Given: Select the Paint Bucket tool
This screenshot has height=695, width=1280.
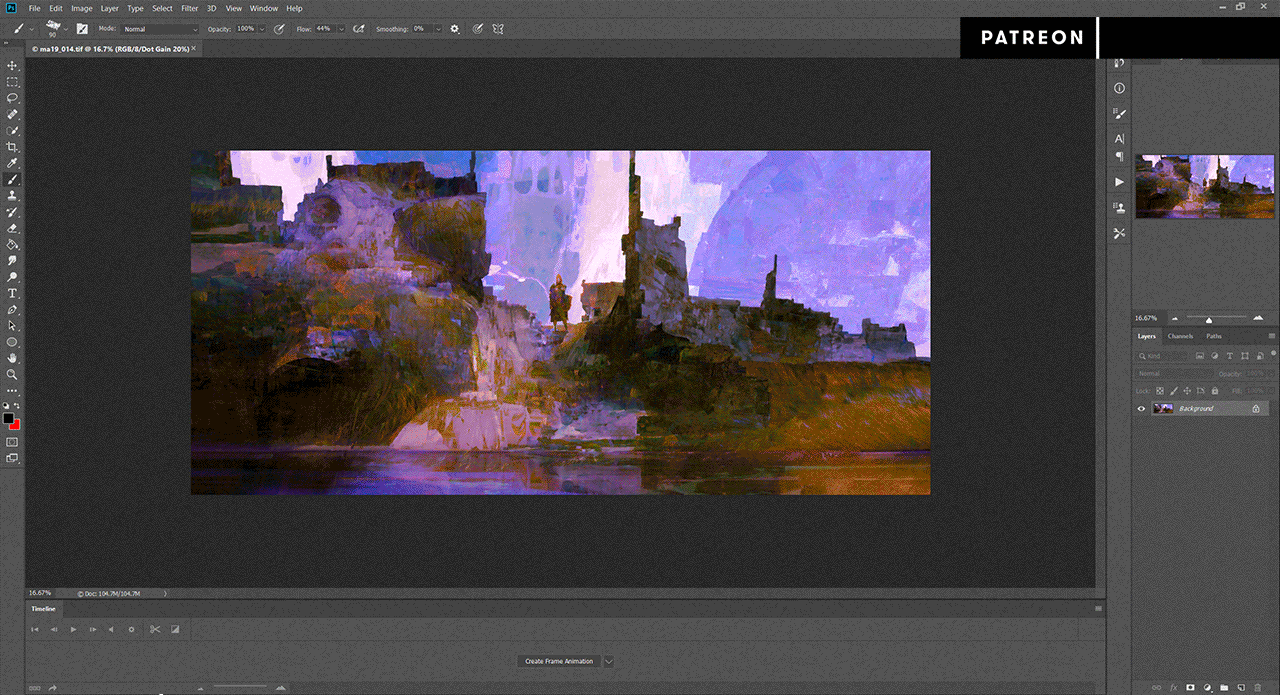Looking at the screenshot, I should click(12, 244).
